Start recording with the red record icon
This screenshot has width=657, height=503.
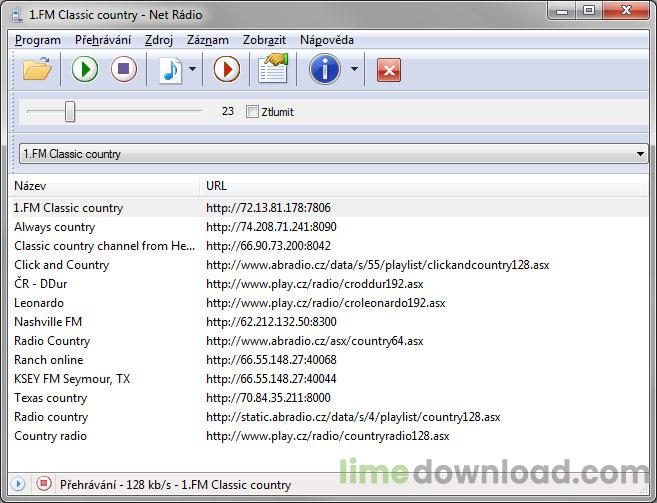point(227,70)
